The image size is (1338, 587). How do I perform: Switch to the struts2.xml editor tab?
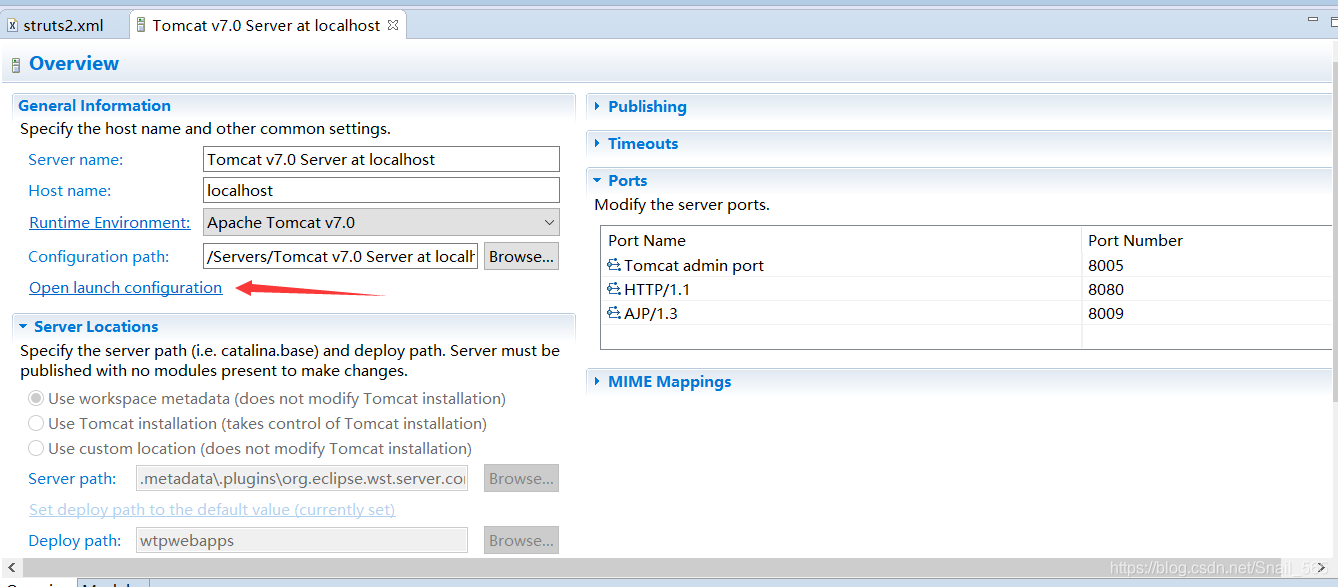pos(62,25)
